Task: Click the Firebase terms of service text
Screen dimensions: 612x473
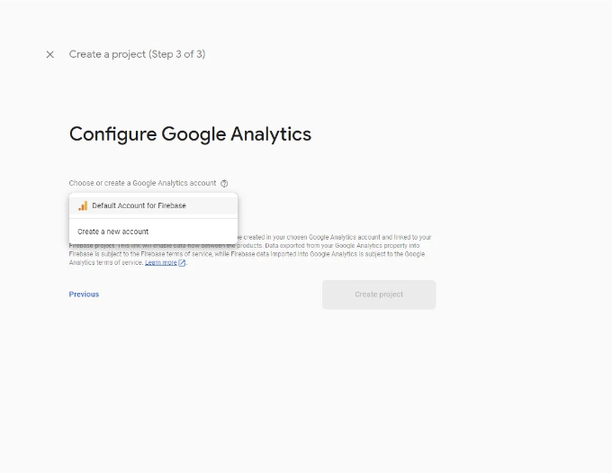Action: tap(176, 254)
